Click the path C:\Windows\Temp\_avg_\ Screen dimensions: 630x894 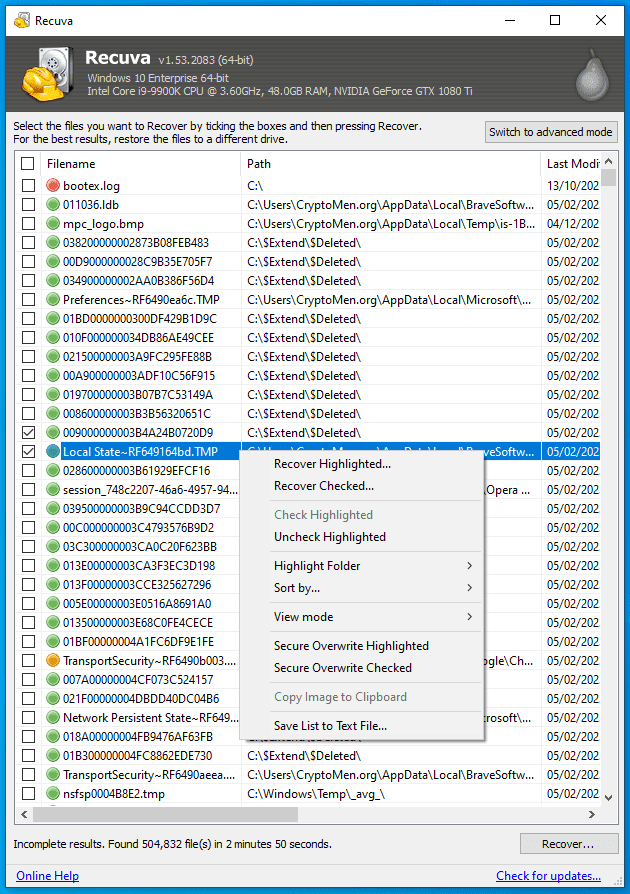(x=316, y=793)
